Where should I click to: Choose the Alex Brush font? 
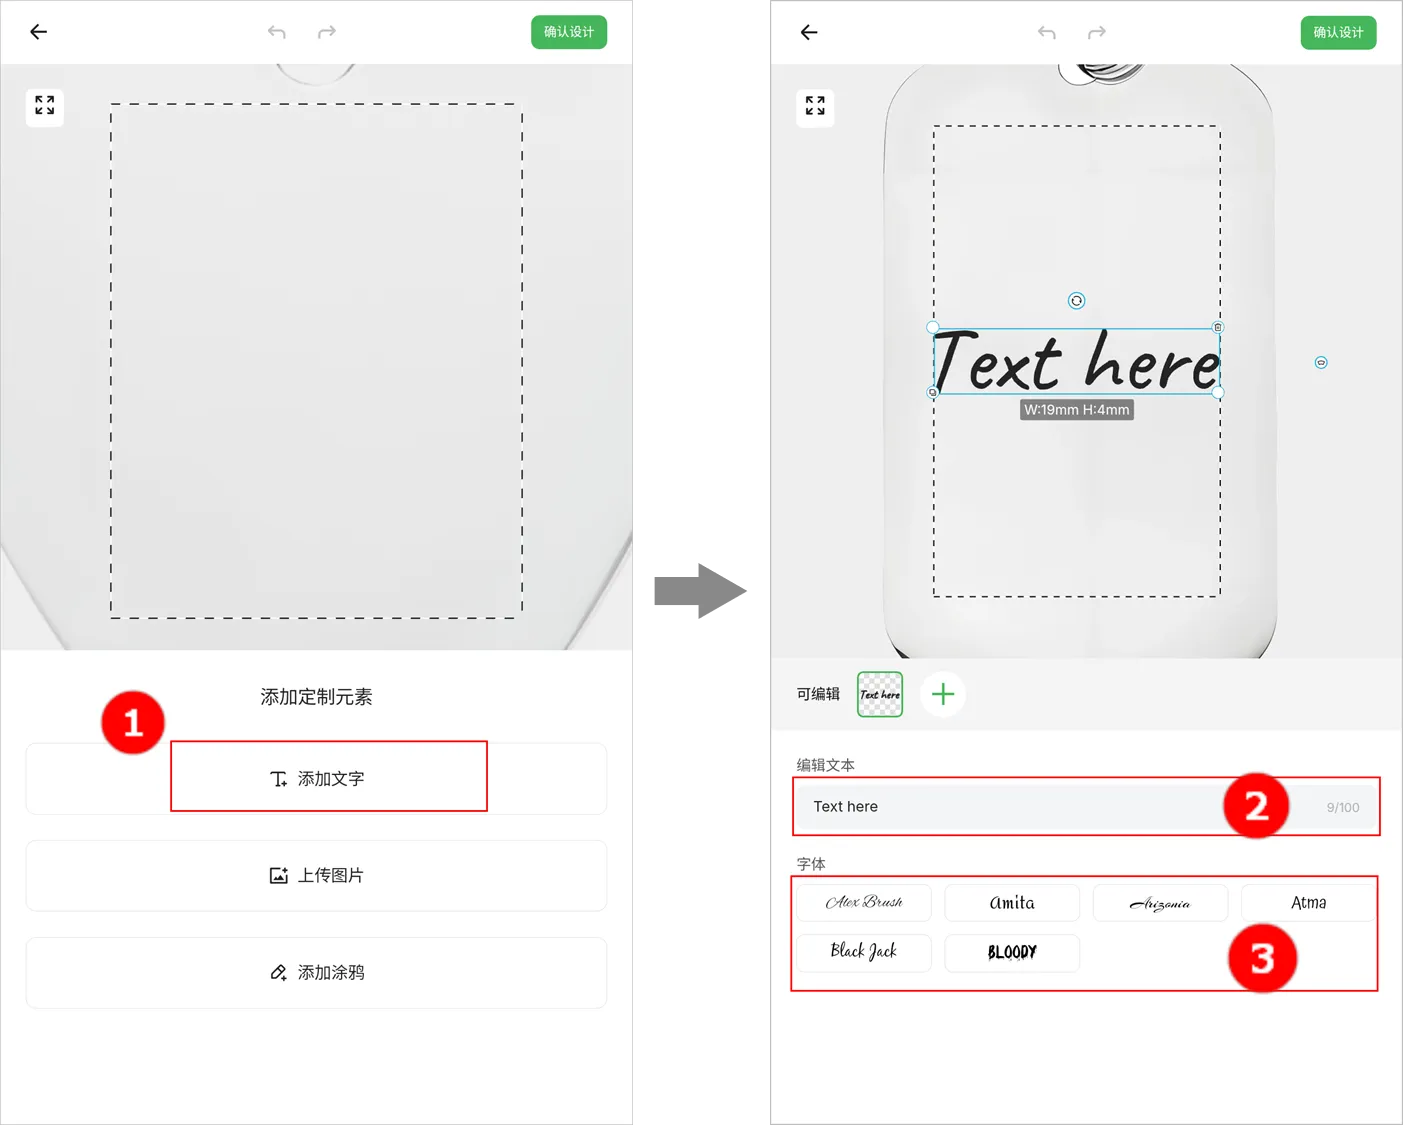coord(864,902)
